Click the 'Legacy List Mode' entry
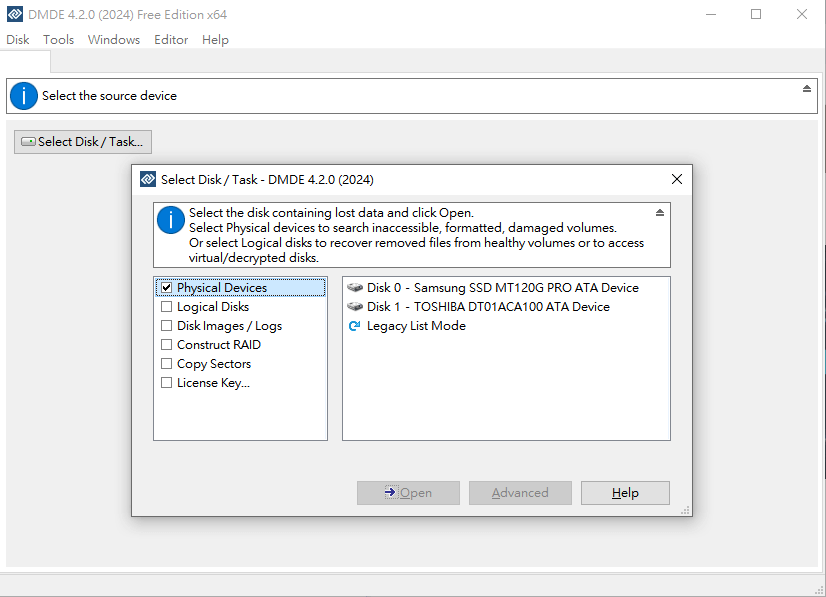 pos(416,326)
